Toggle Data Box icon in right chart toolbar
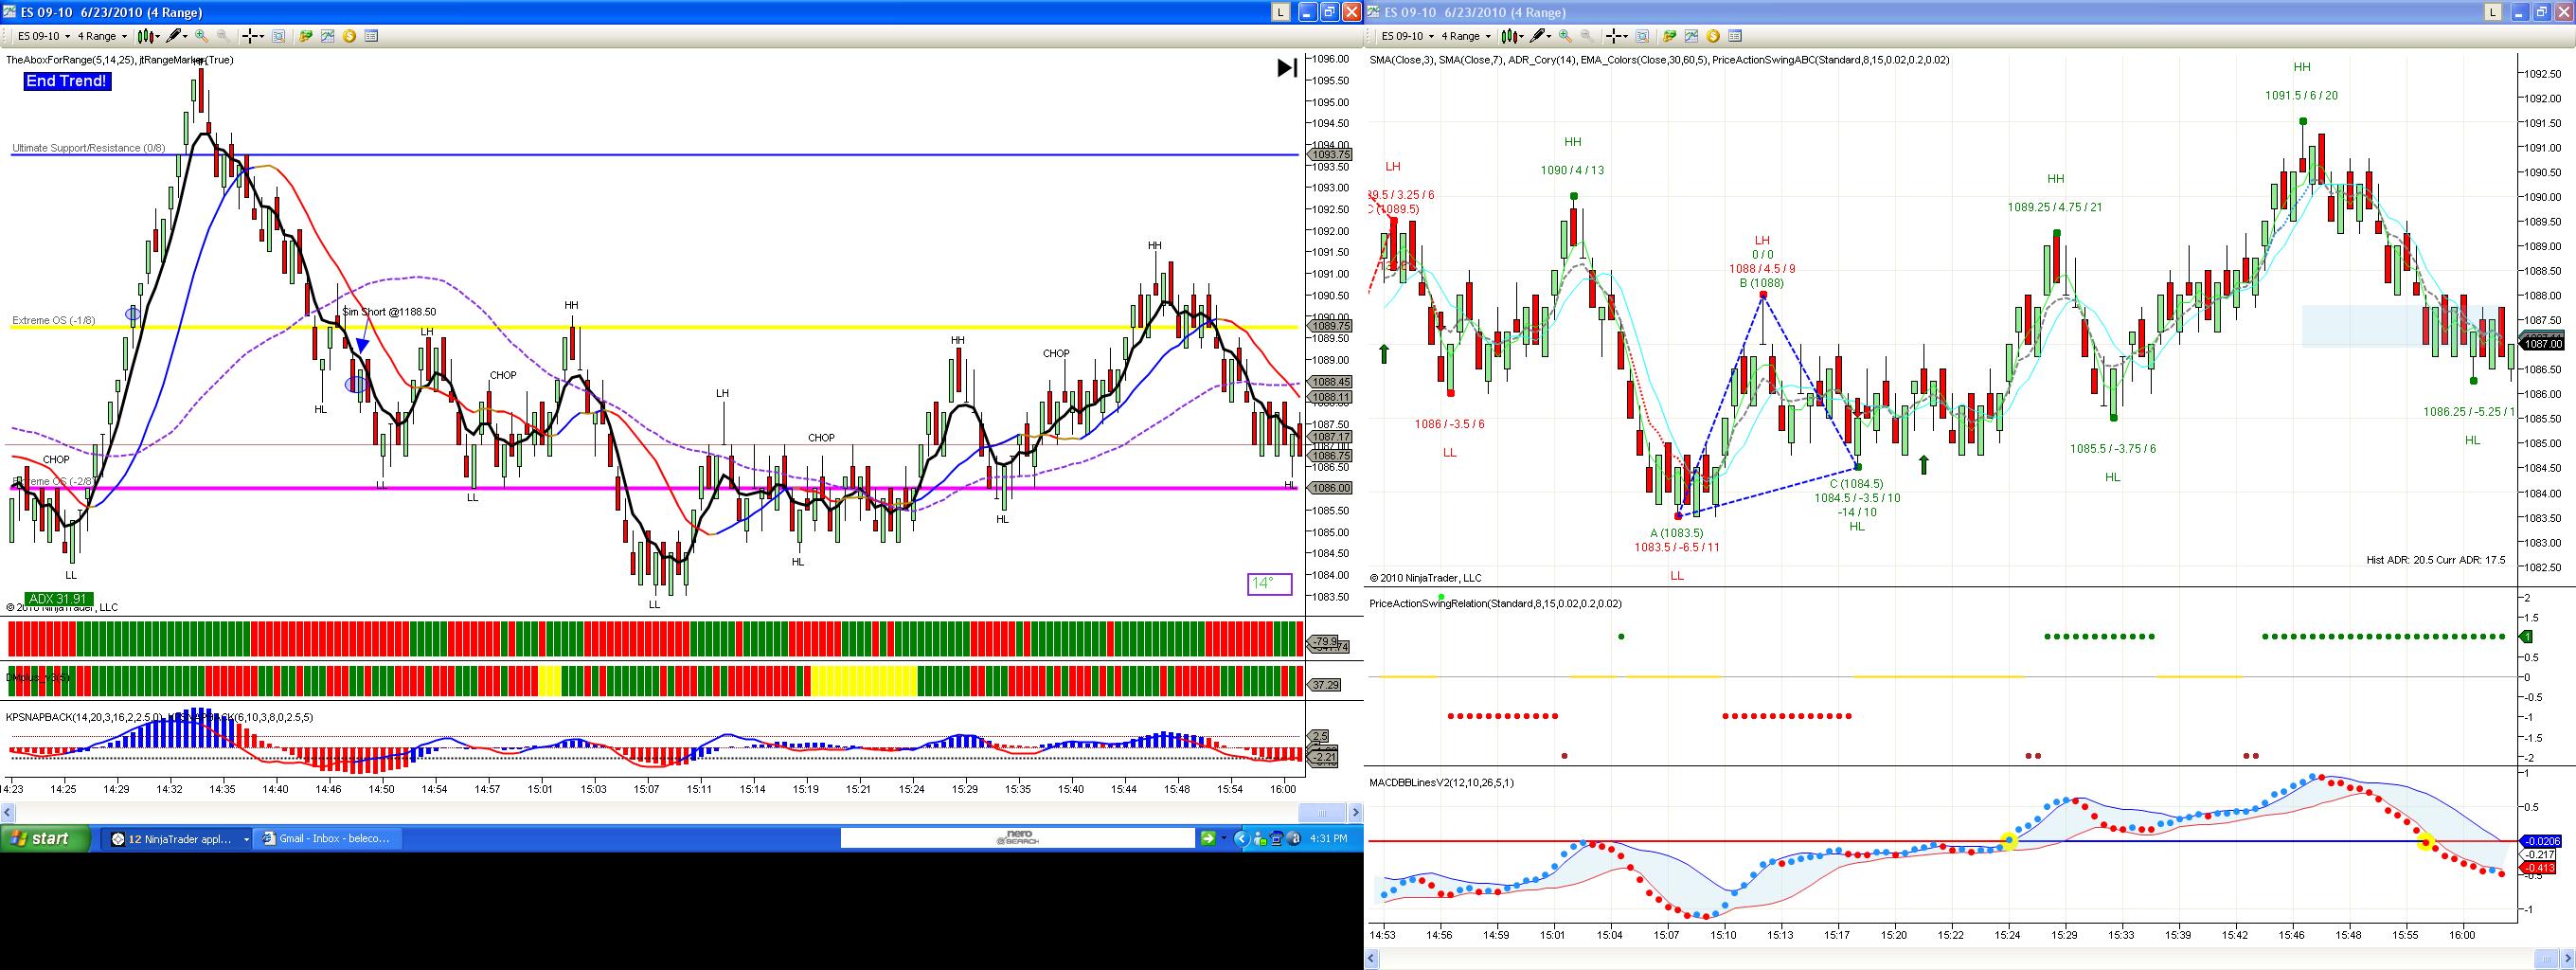 (x=1735, y=36)
